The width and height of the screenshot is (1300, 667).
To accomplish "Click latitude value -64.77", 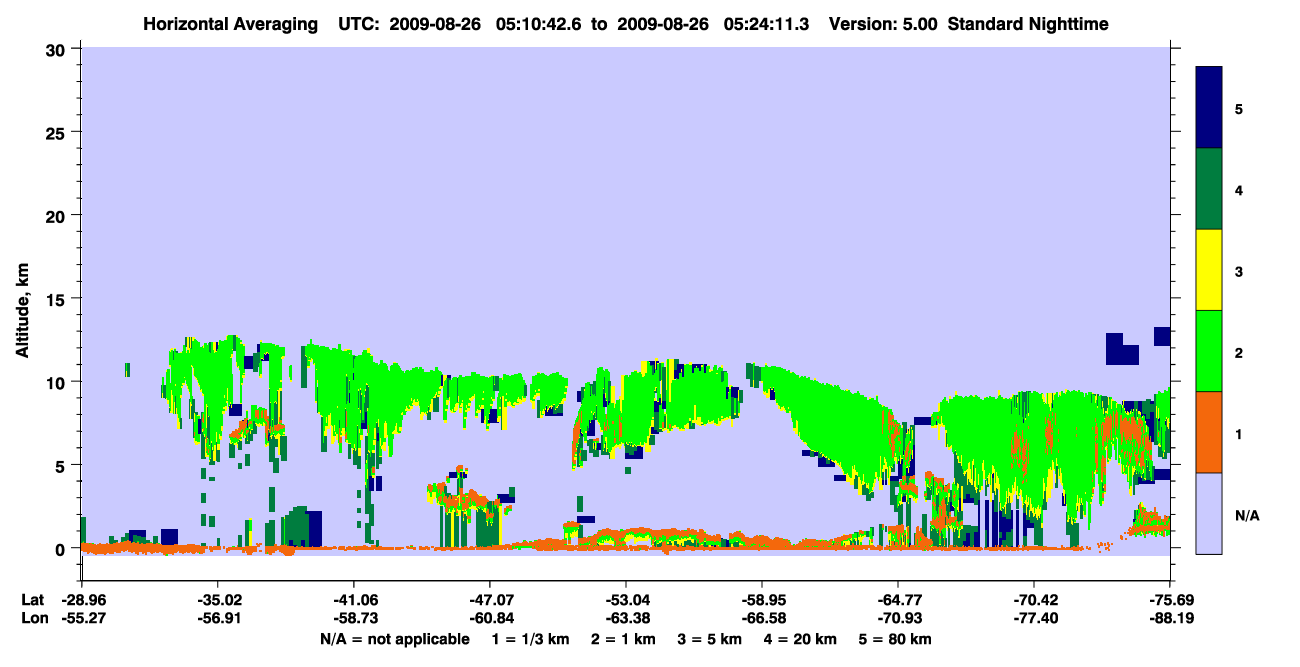I will (898, 600).
